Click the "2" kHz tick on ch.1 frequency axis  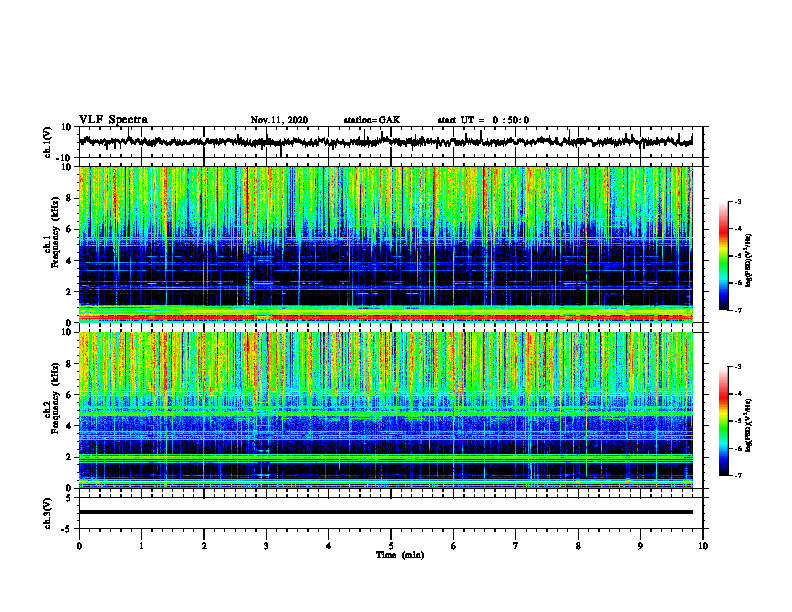coord(70,292)
